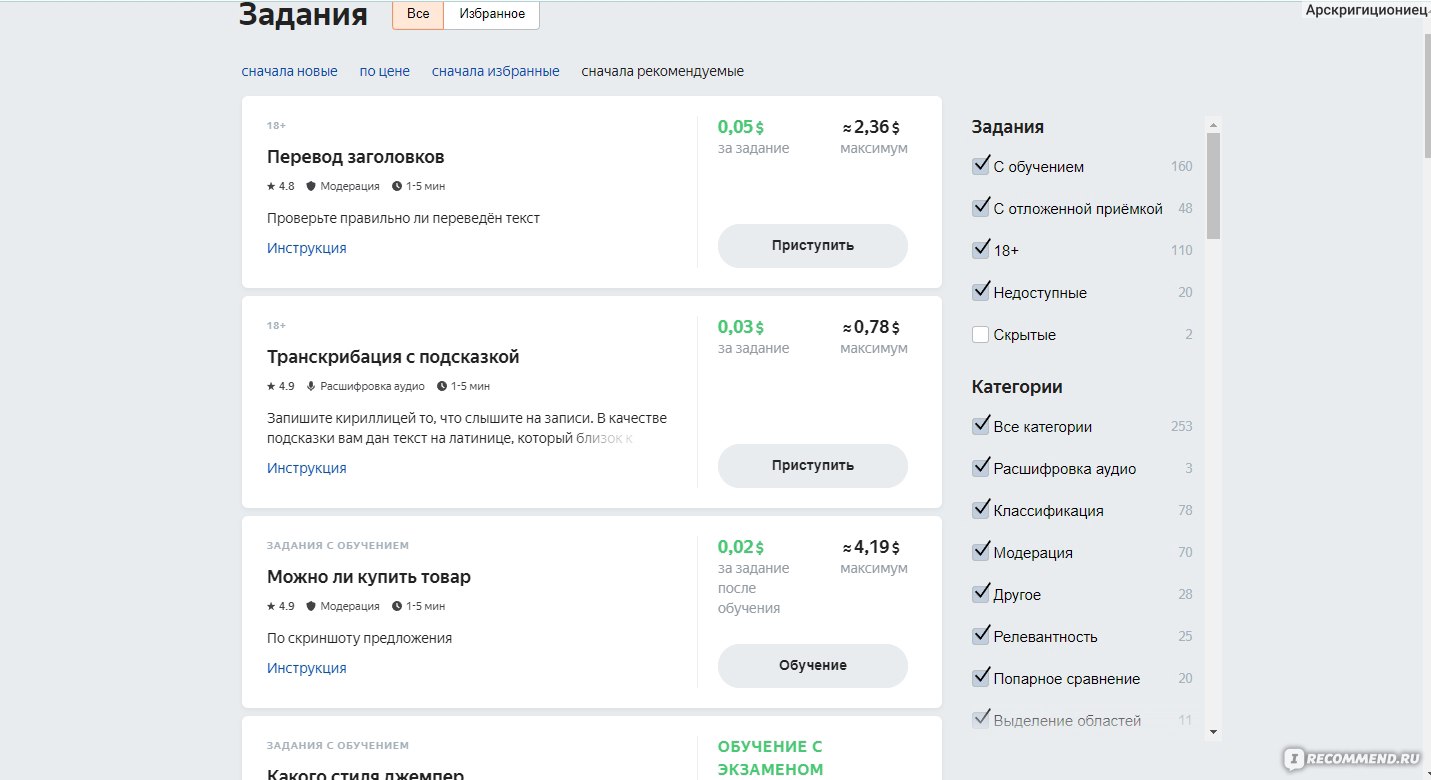Screen dimensions: 1431x780
Task: Click the filter panel scroll-up arrow
Action: pos(1214,125)
